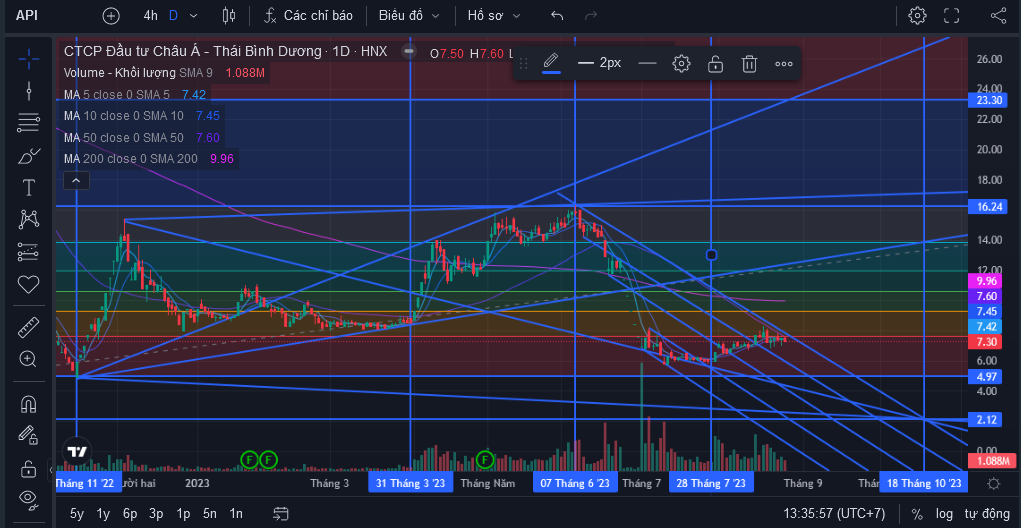Open the drawing settings gear in floating toolbar
The image size is (1021, 528).
coord(681,63)
